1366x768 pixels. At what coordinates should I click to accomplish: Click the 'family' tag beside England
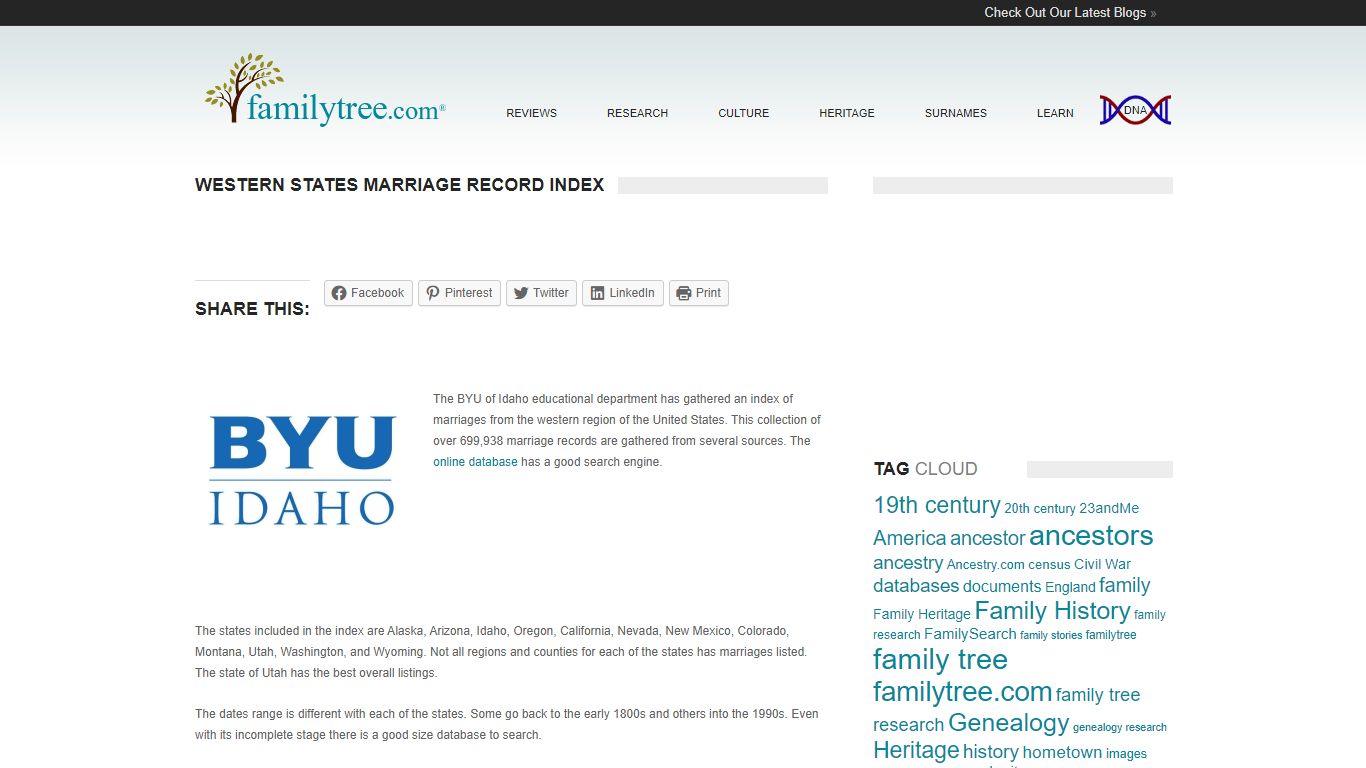[1124, 586]
